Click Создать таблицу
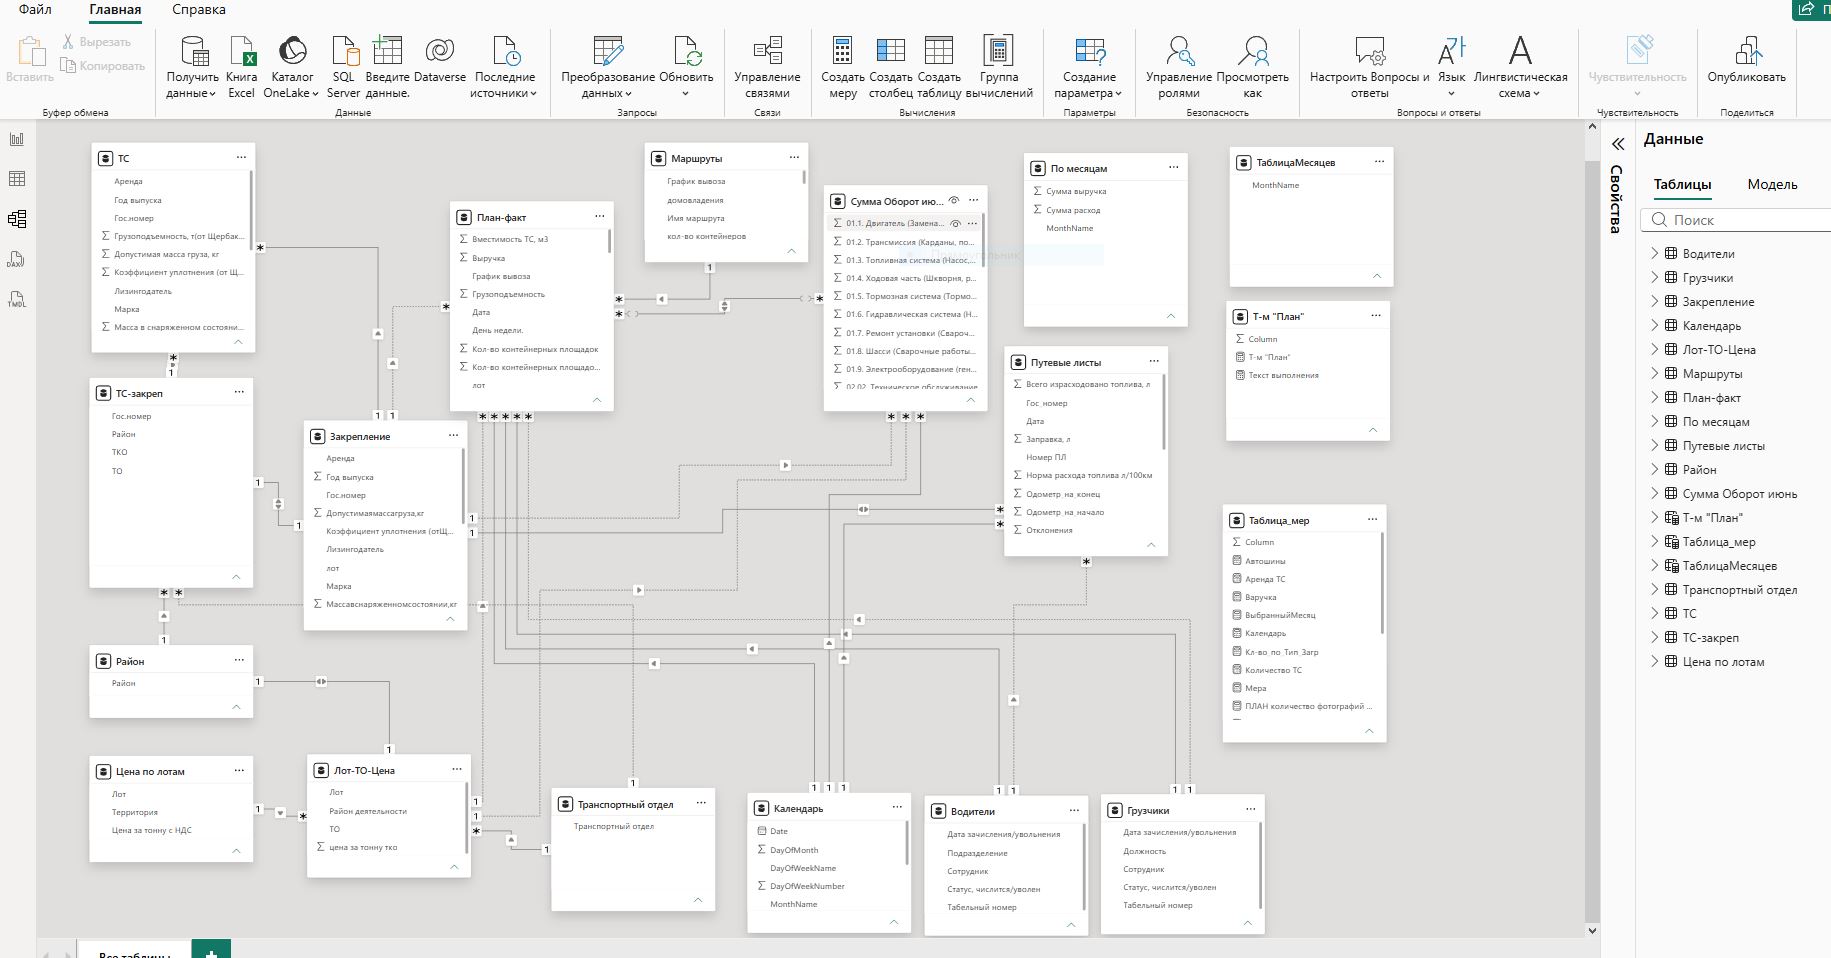The width and height of the screenshot is (1831, 958). [939, 67]
